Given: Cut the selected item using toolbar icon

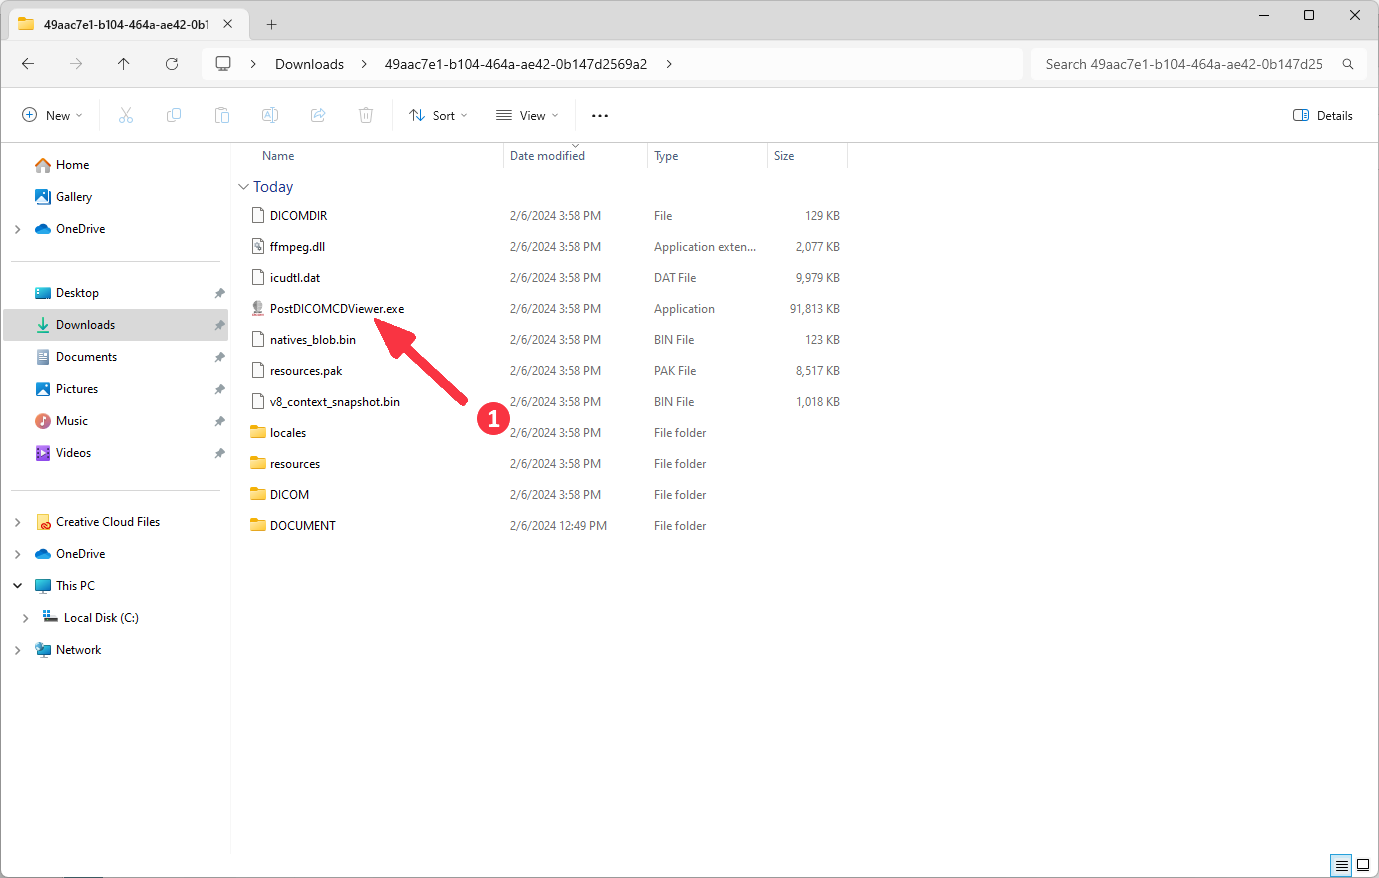Looking at the screenshot, I should coord(125,115).
